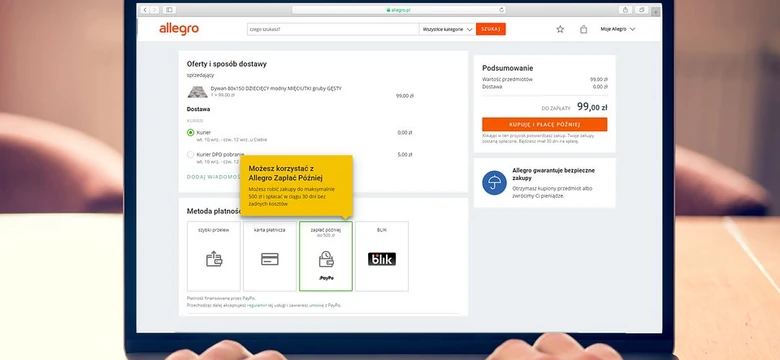Click the allegro.pl address bar

pyautogui.click(x=399, y=10)
